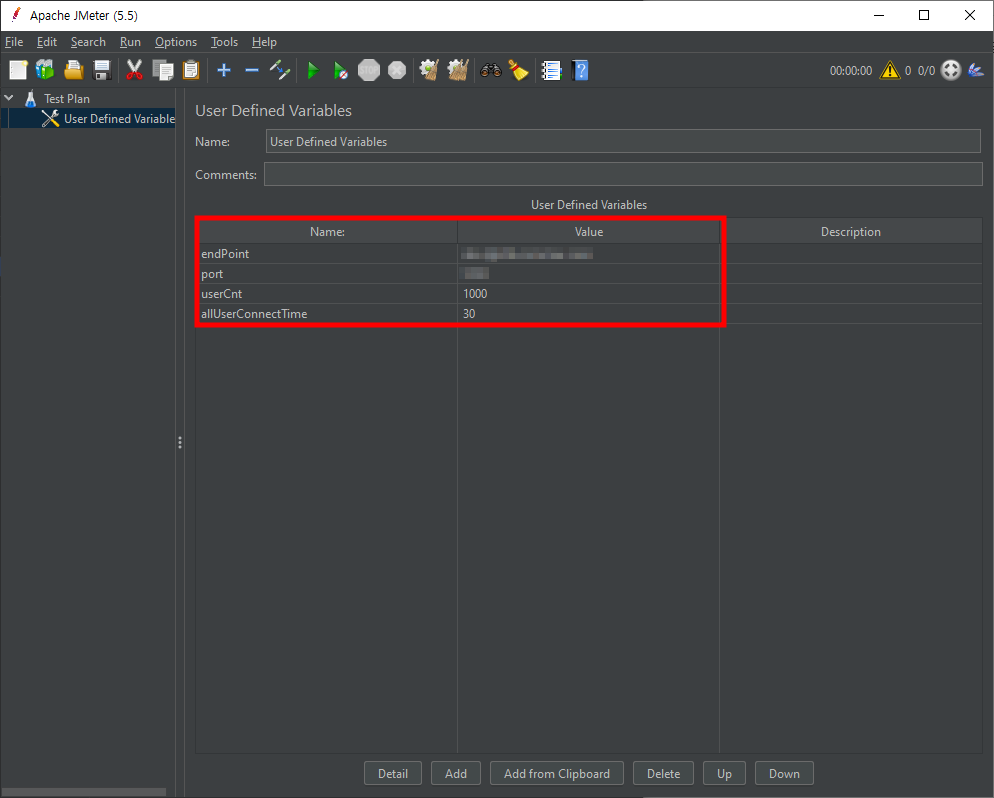Viewport: 994px width, 798px height.
Task: Expand all nodes with plus icon
Action: click(224, 70)
